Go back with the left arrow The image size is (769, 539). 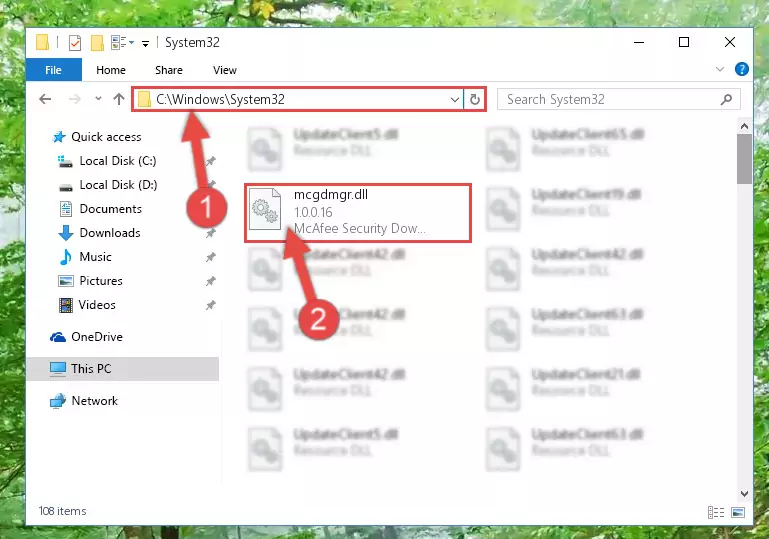45,99
